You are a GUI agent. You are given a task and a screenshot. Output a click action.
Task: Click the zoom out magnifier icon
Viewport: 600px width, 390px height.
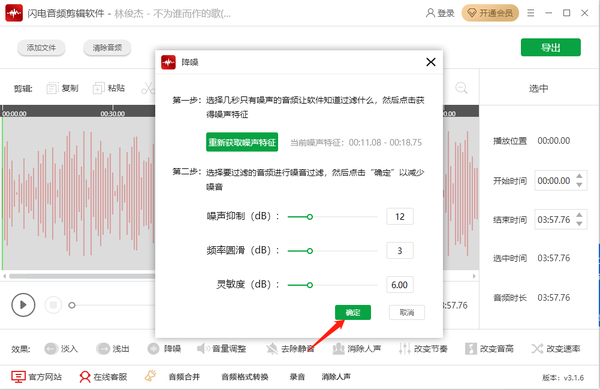click(x=461, y=88)
